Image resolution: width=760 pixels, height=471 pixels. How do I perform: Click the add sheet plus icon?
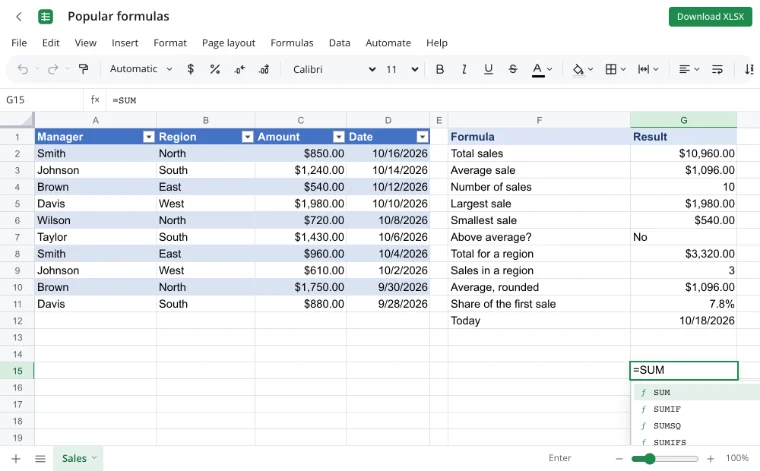(16, 458)
